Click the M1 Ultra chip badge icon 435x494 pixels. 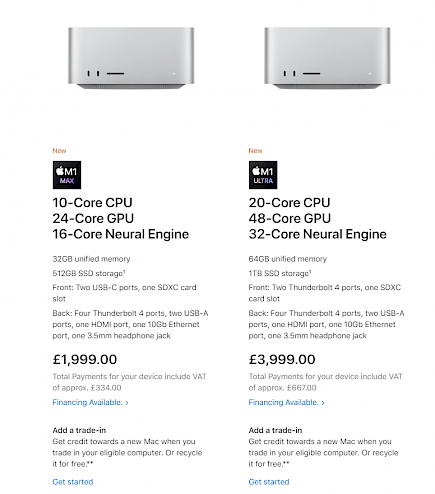[x=263, y=175]
